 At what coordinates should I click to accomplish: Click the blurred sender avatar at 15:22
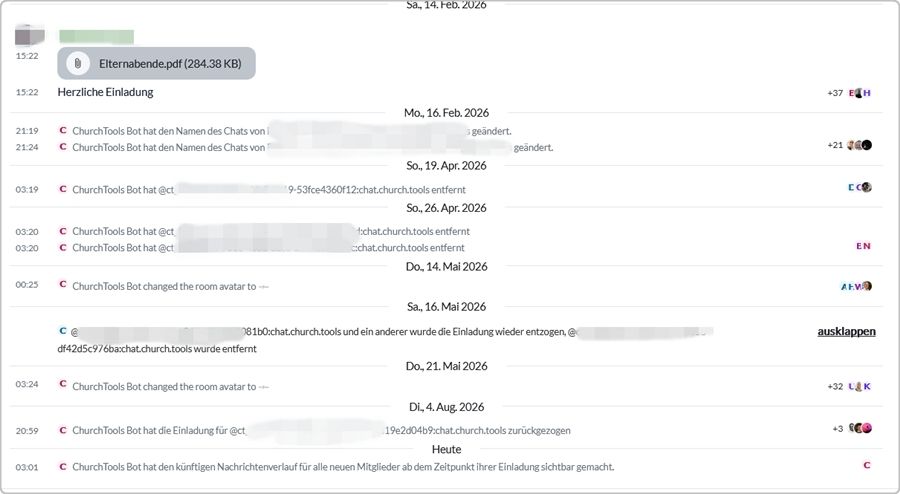point(29,36)
